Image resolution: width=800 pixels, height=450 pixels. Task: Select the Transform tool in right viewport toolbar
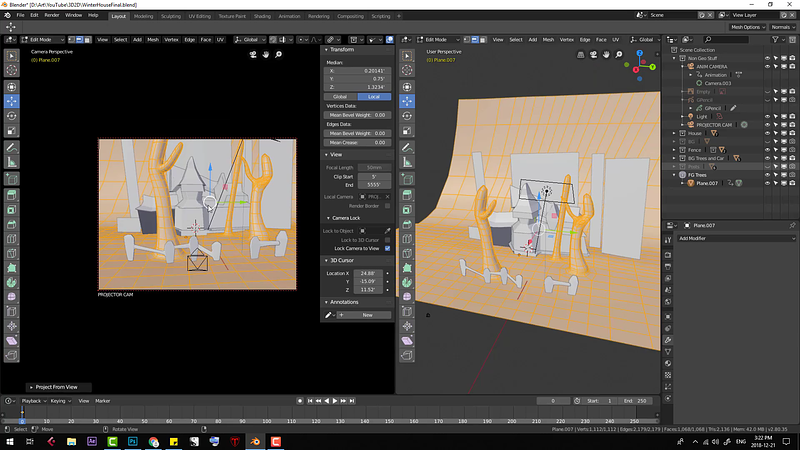(407, 87)
